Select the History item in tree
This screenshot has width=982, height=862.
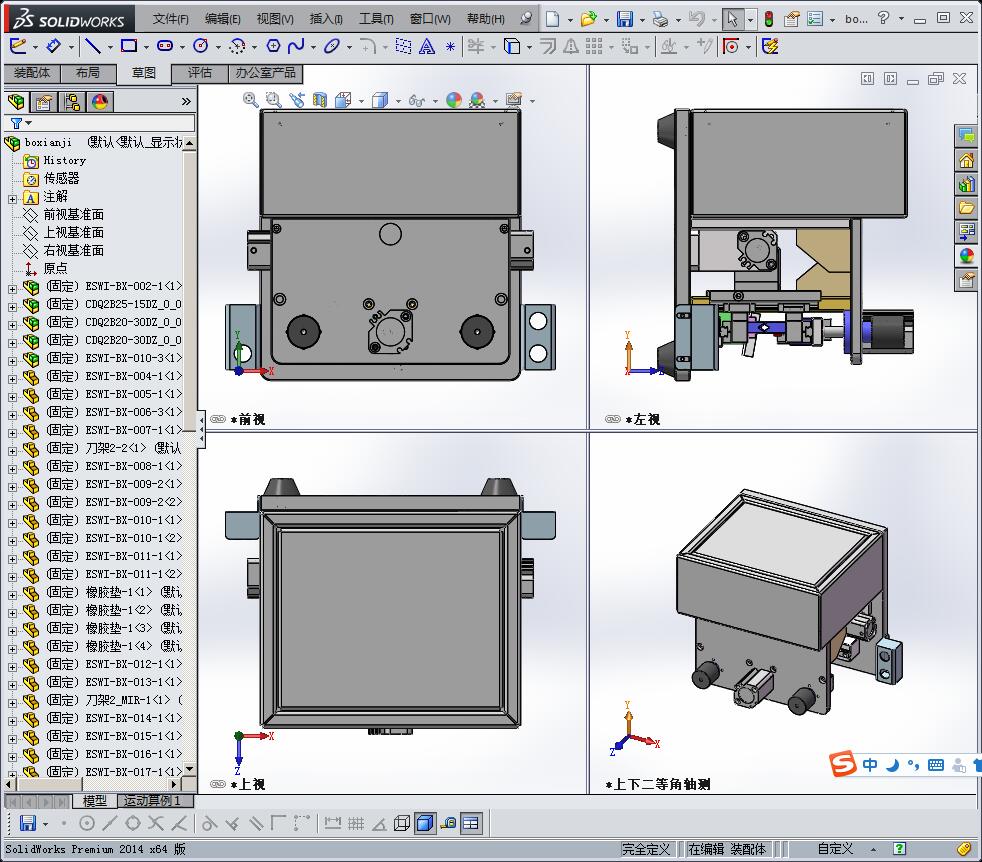coord(65,160)
